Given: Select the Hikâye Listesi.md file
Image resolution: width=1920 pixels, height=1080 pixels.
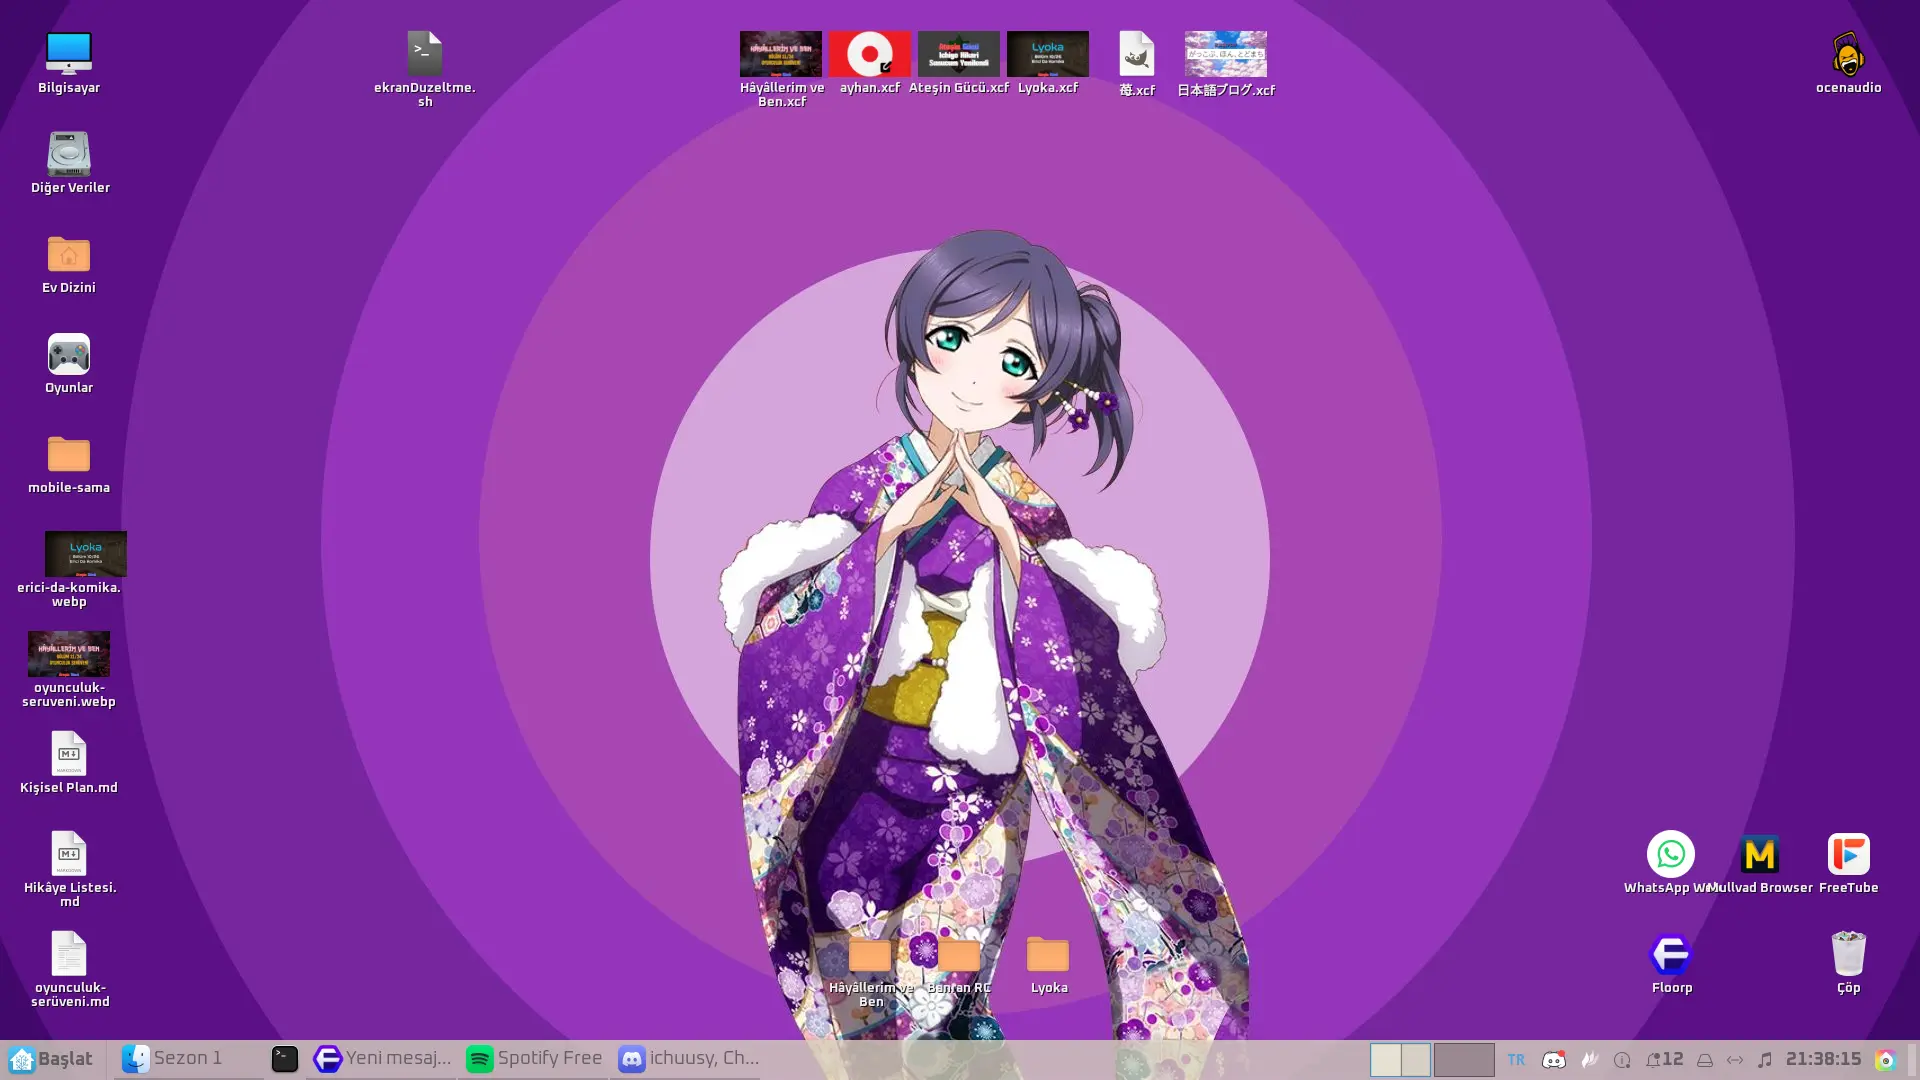Looking at the screenshot, I should [69, 869].
